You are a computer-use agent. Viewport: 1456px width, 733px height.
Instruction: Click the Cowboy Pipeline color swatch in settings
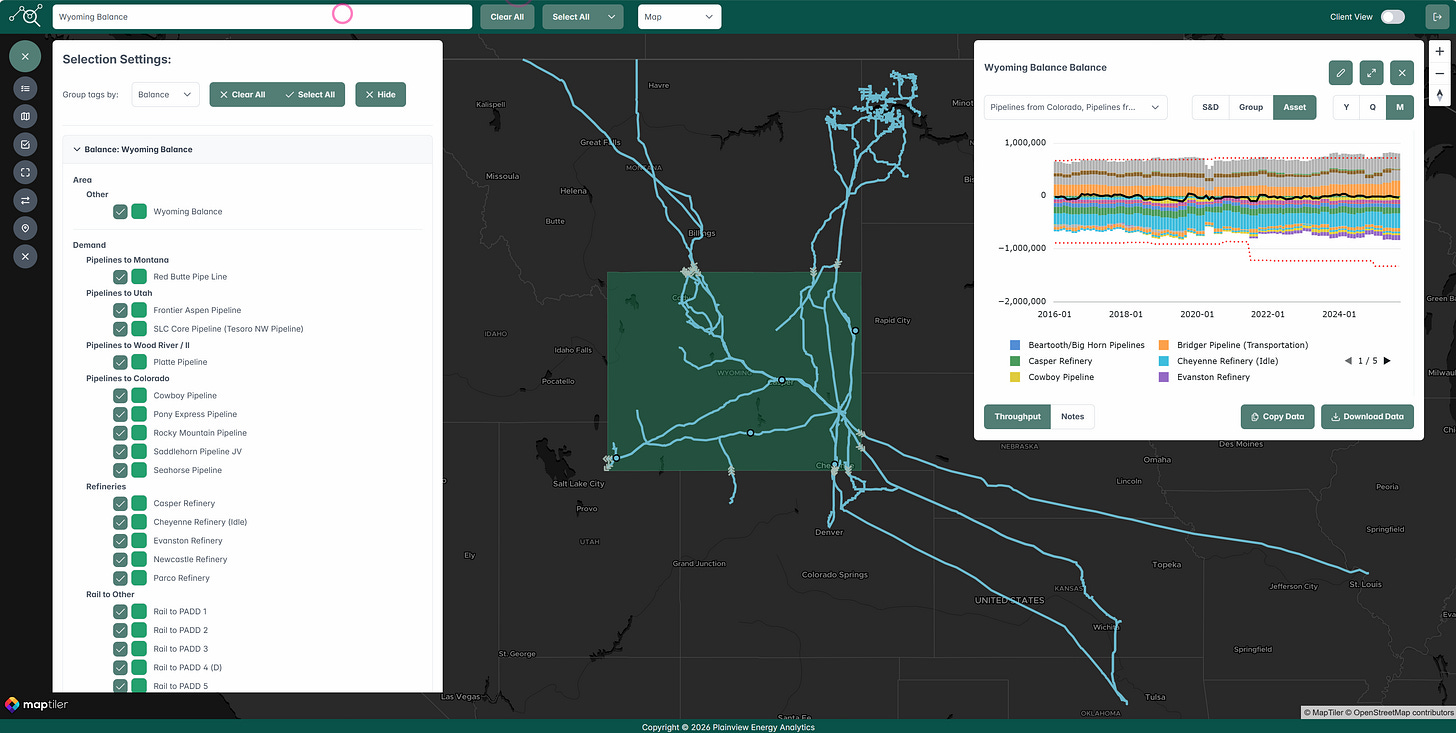pyautogui.click(x=139, y=395)
